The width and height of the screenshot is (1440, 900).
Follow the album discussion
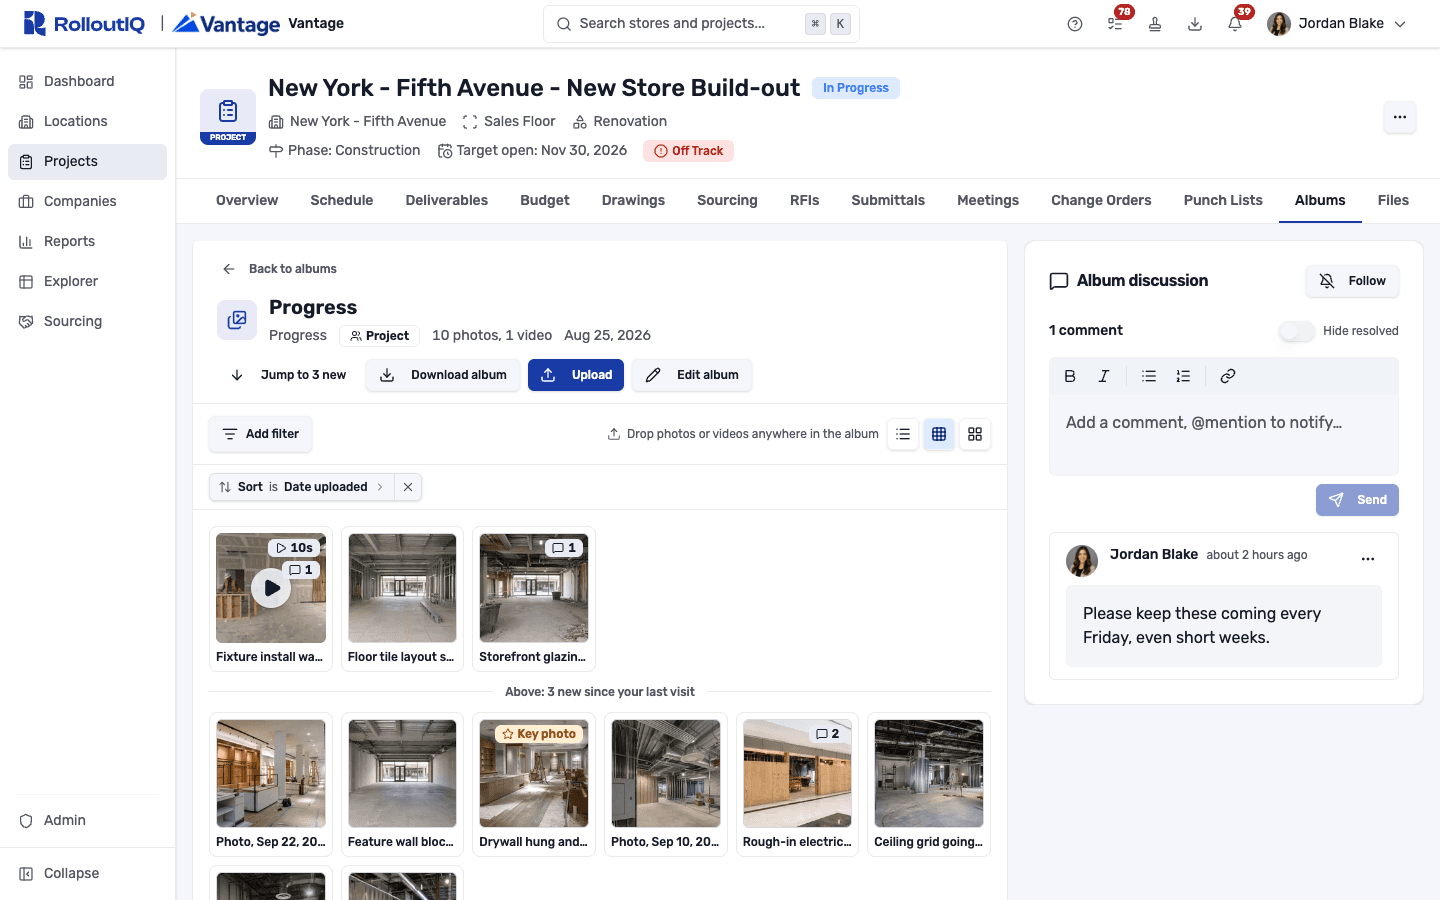tap(1352, 281)
